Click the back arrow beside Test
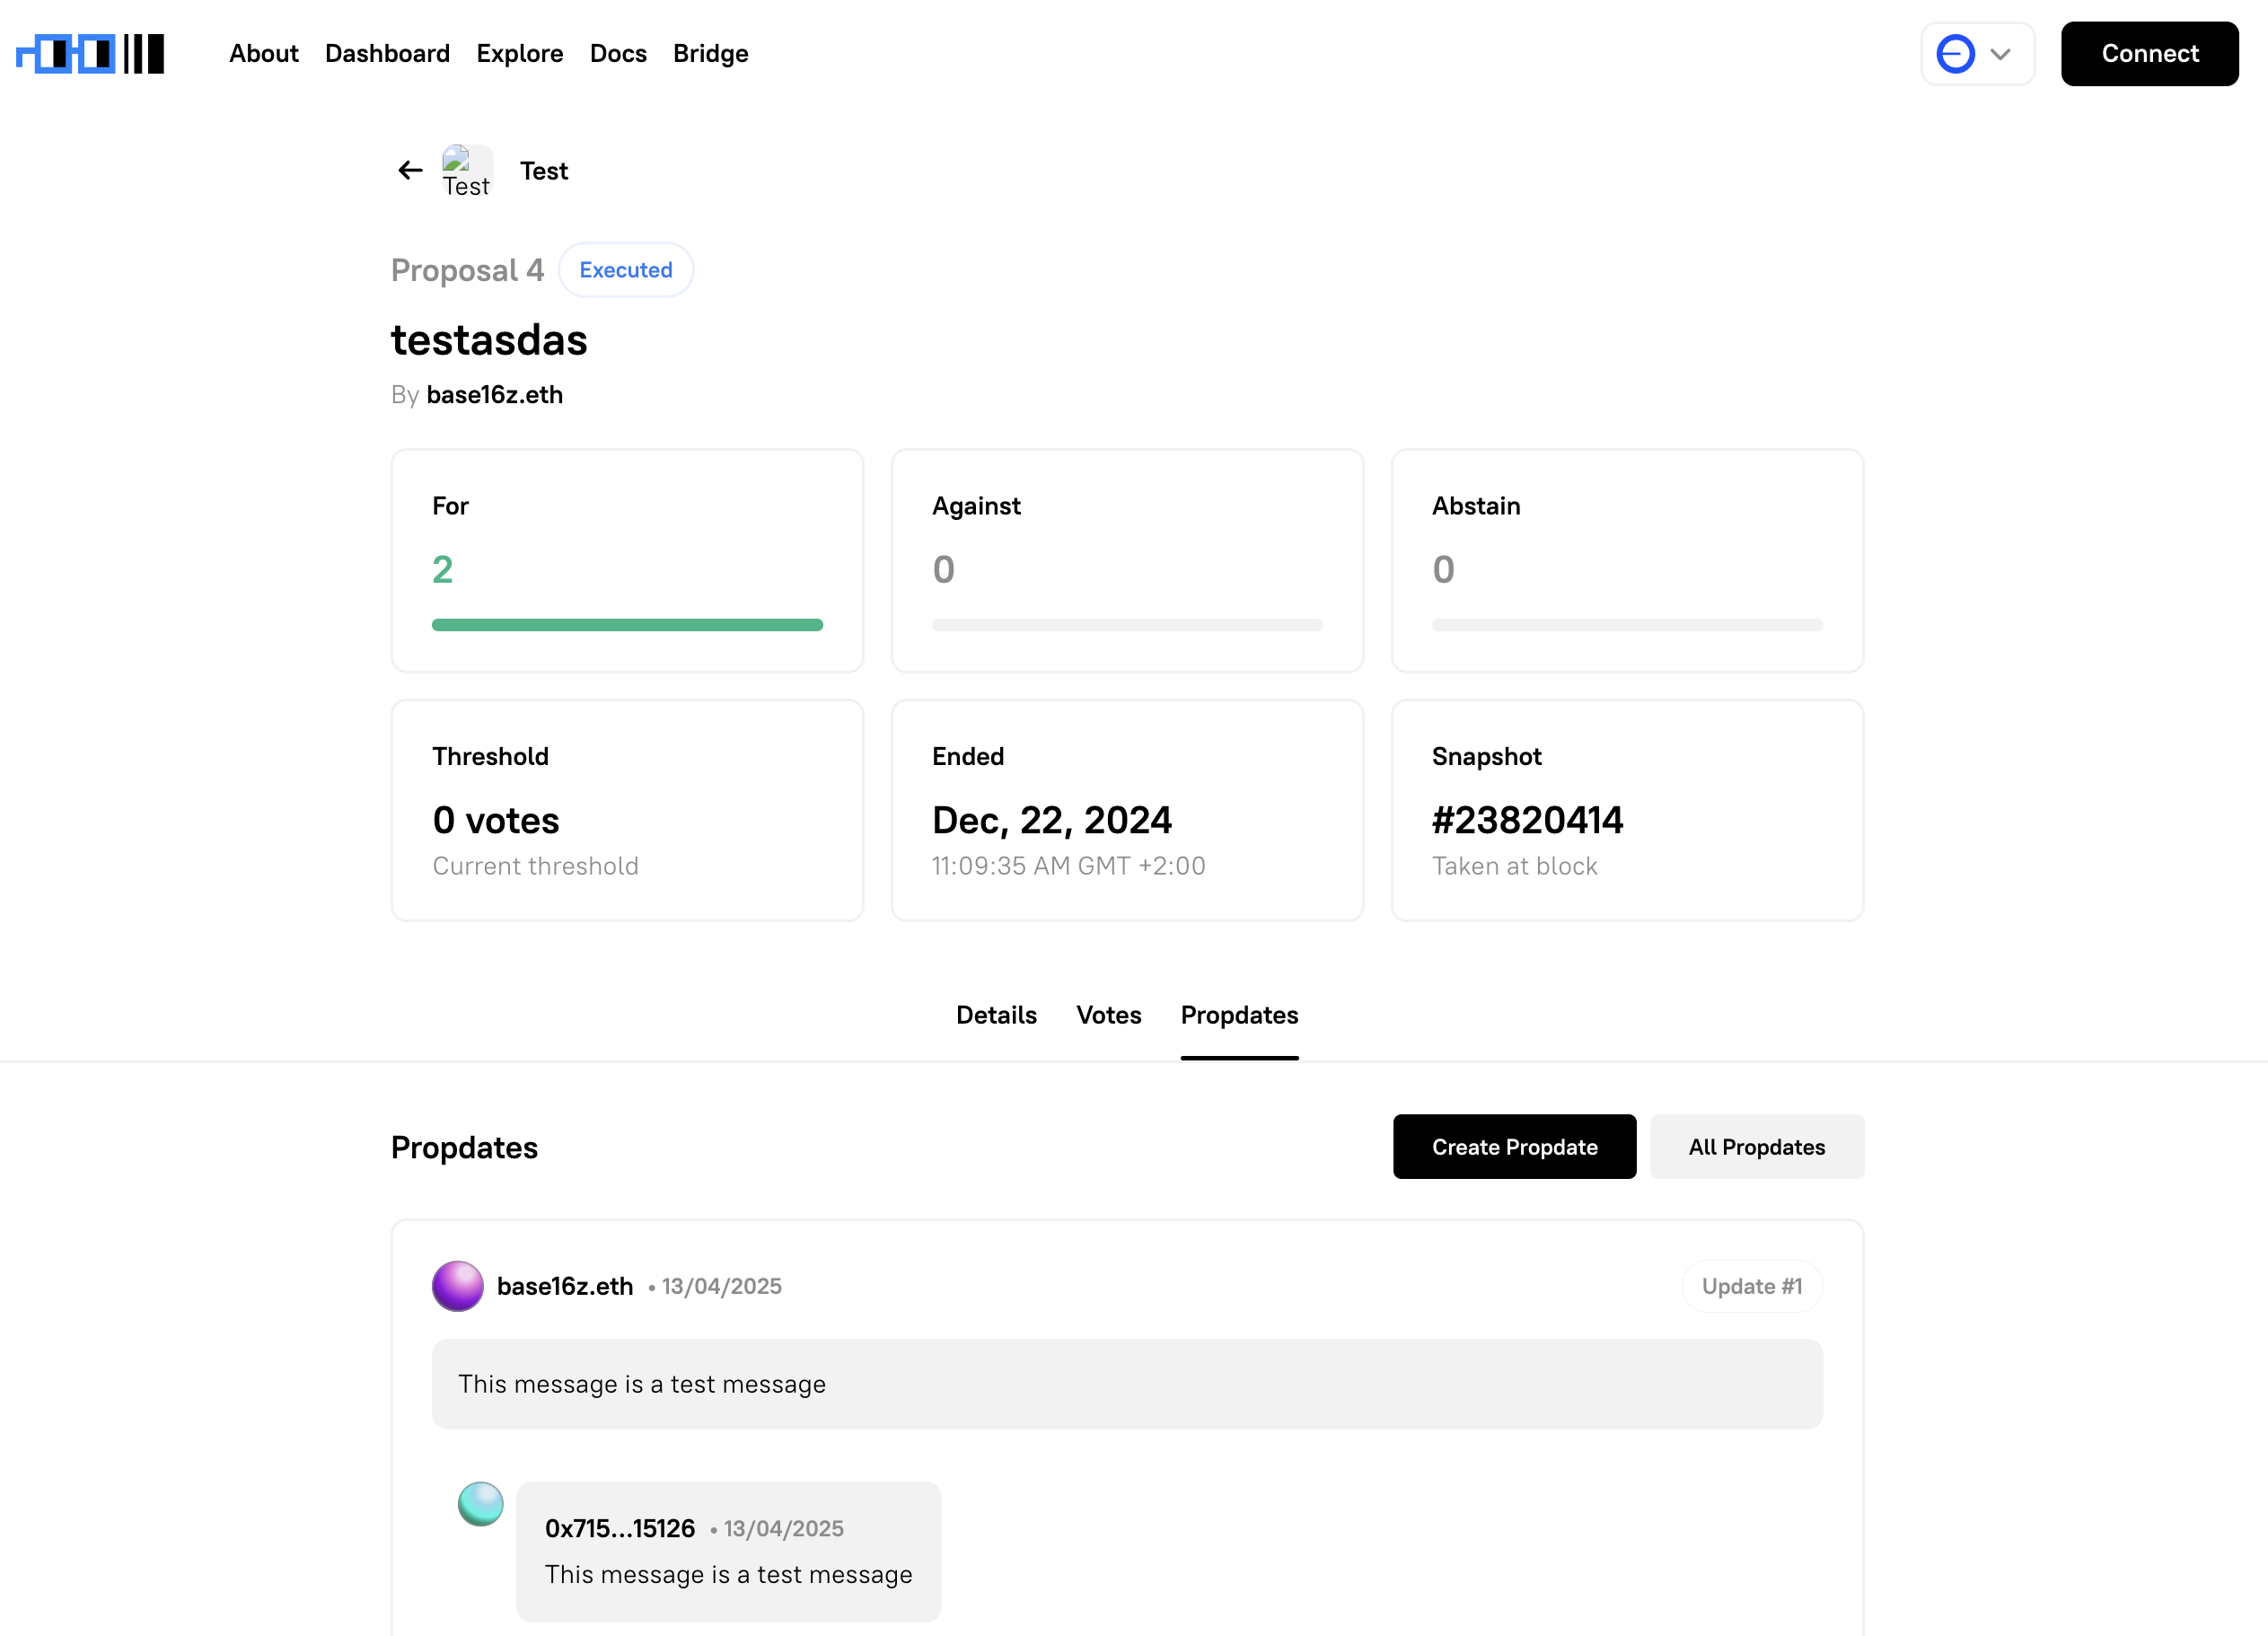This screenshot has height=1636, width=2268. 409,170
